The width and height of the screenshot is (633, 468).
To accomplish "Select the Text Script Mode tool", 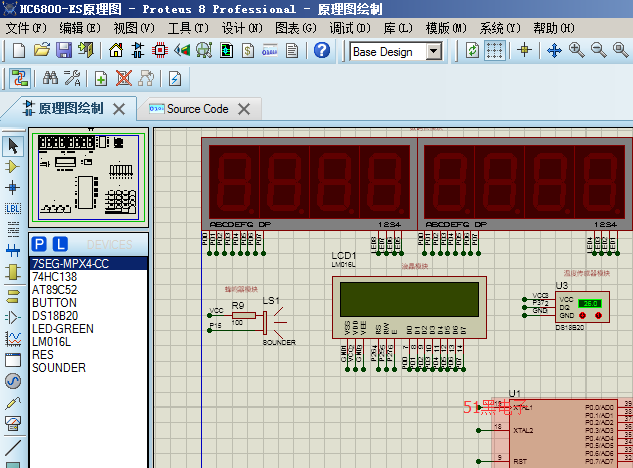I will tap(13, 230).
